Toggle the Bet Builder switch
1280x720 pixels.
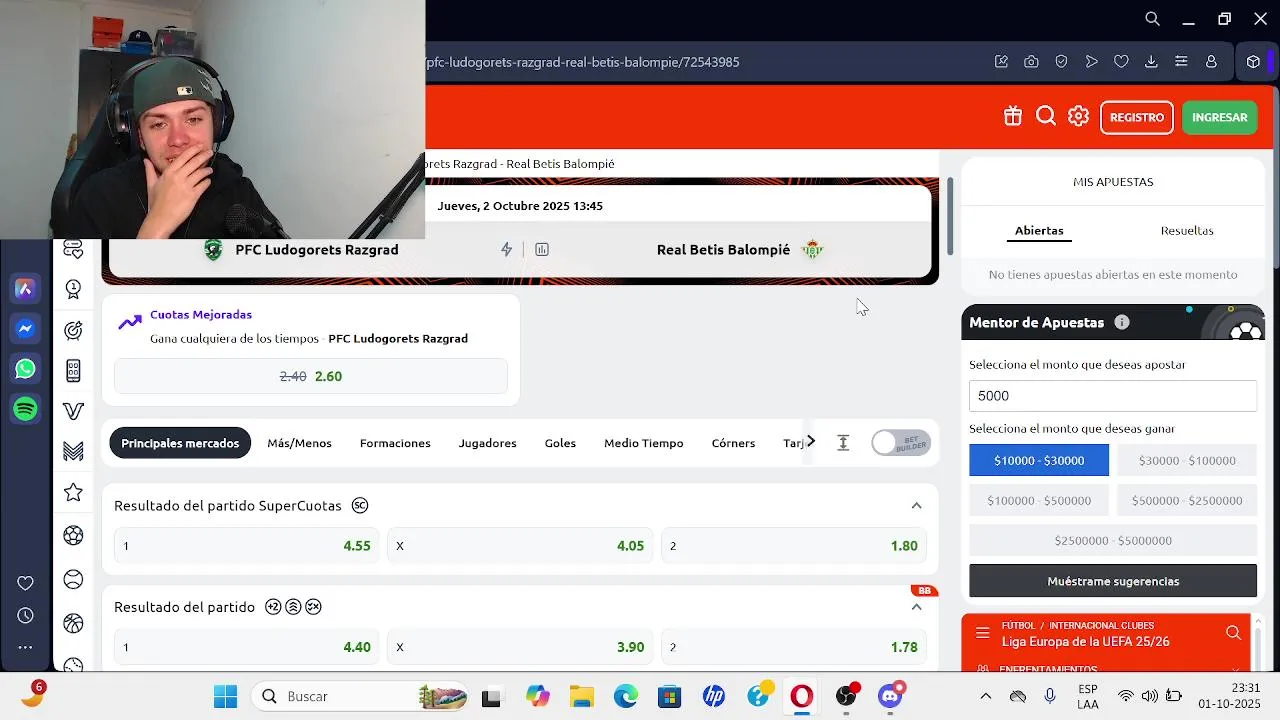[900, 443]
